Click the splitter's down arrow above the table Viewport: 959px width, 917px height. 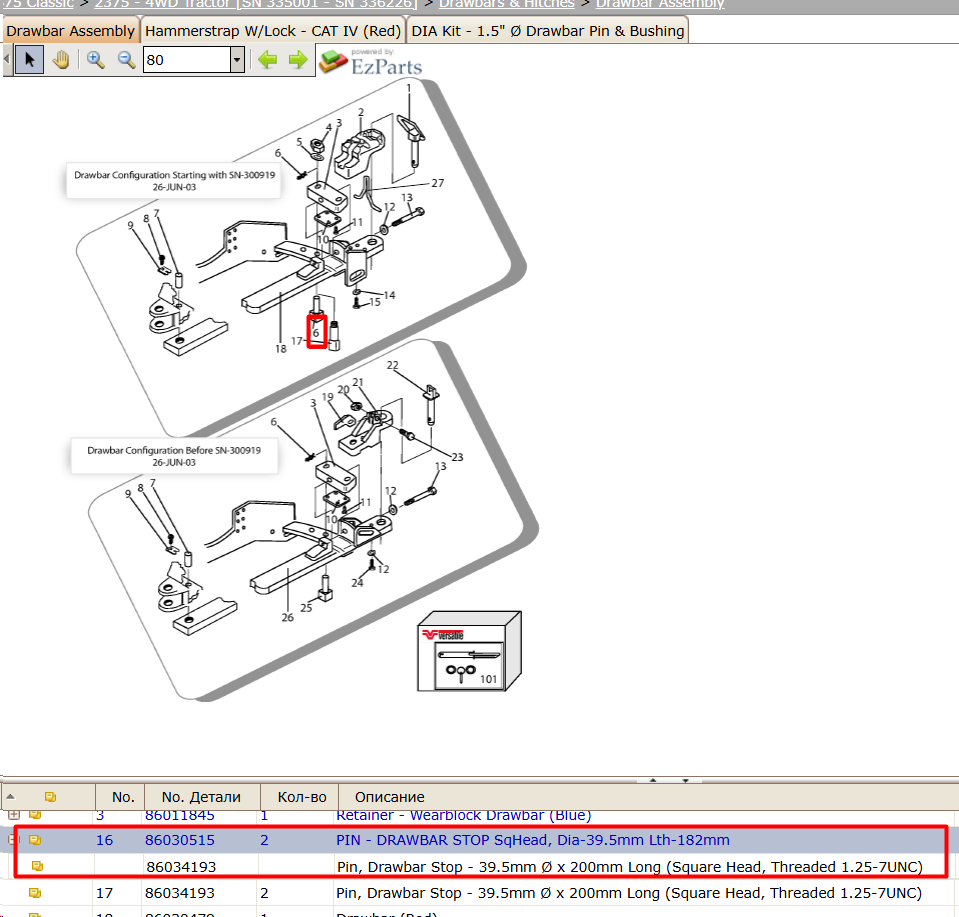click(x=685, y=780)
